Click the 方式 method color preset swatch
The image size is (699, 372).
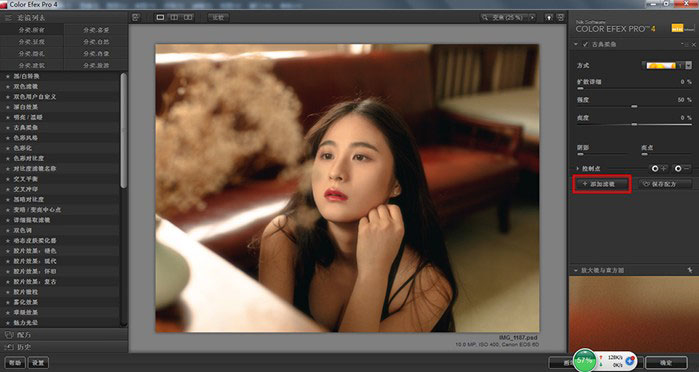[661, 66]
